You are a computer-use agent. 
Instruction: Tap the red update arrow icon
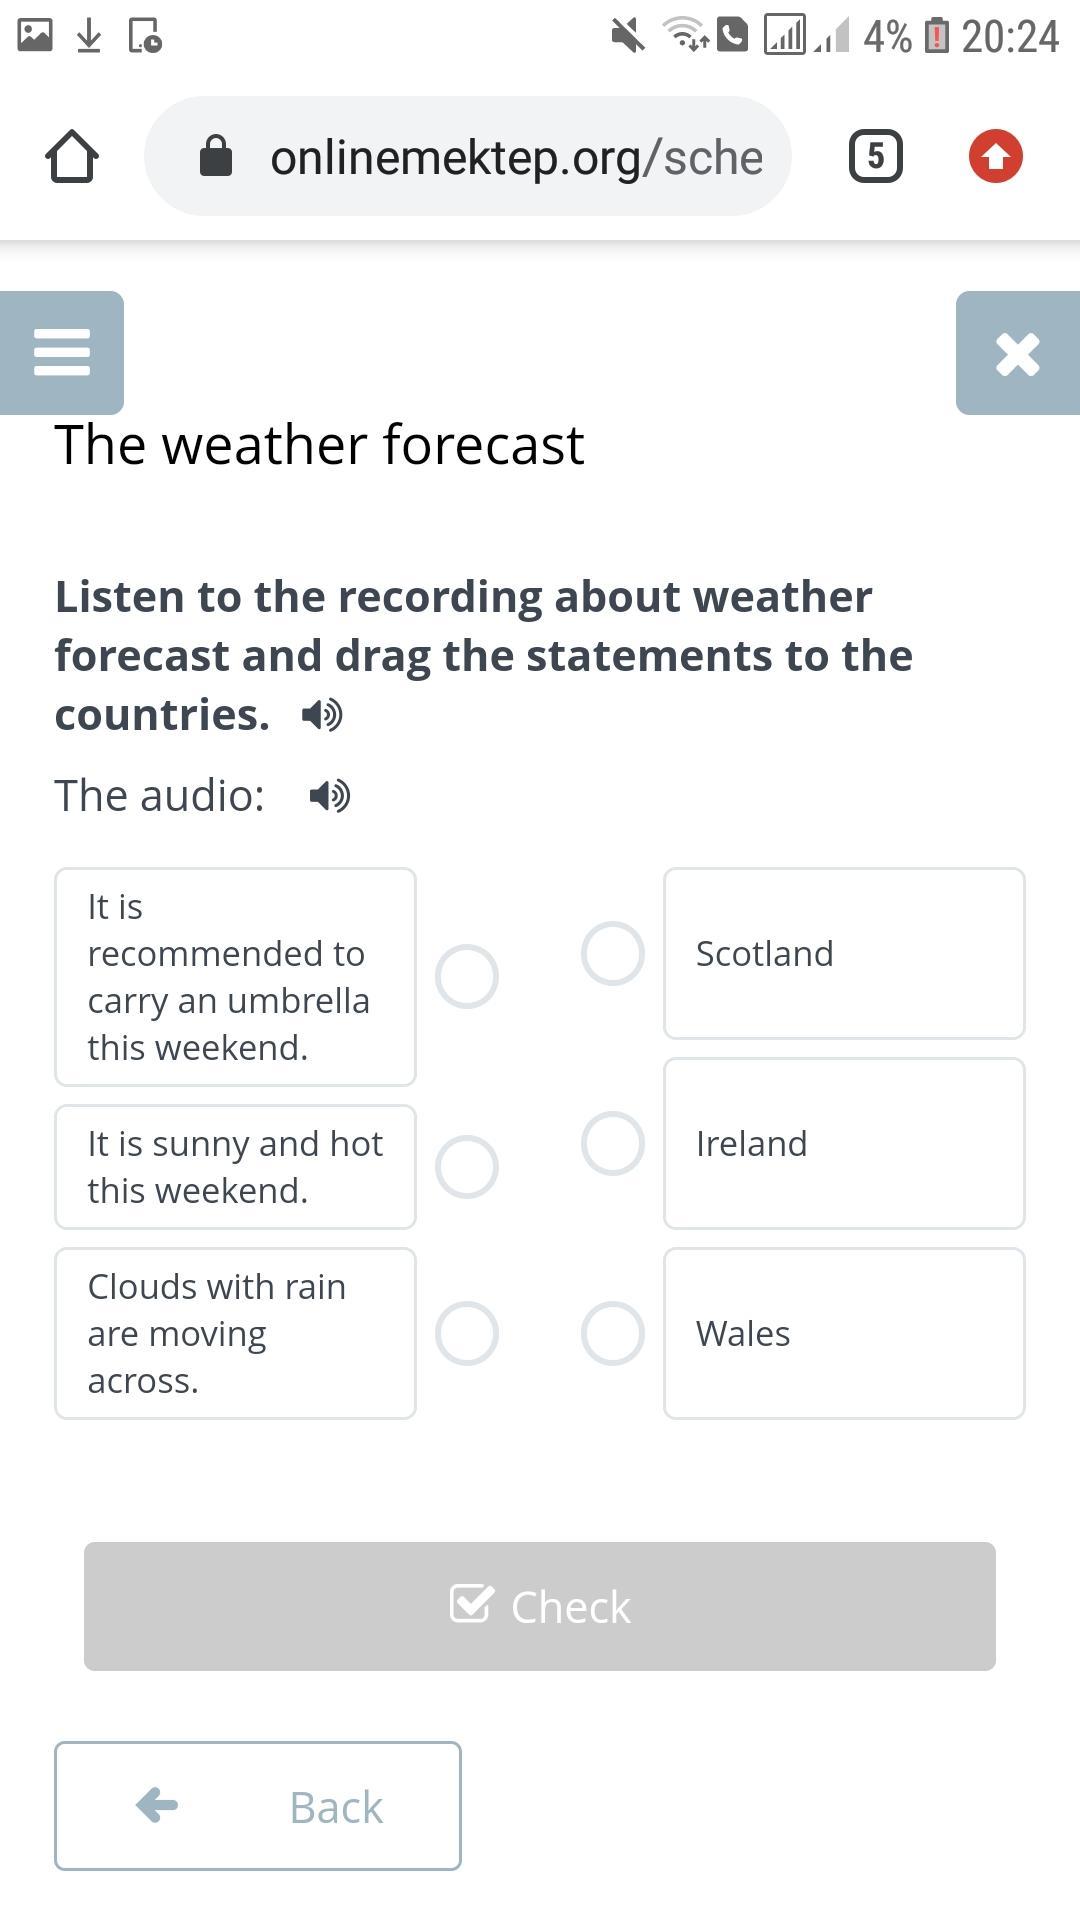click(996, 156)
